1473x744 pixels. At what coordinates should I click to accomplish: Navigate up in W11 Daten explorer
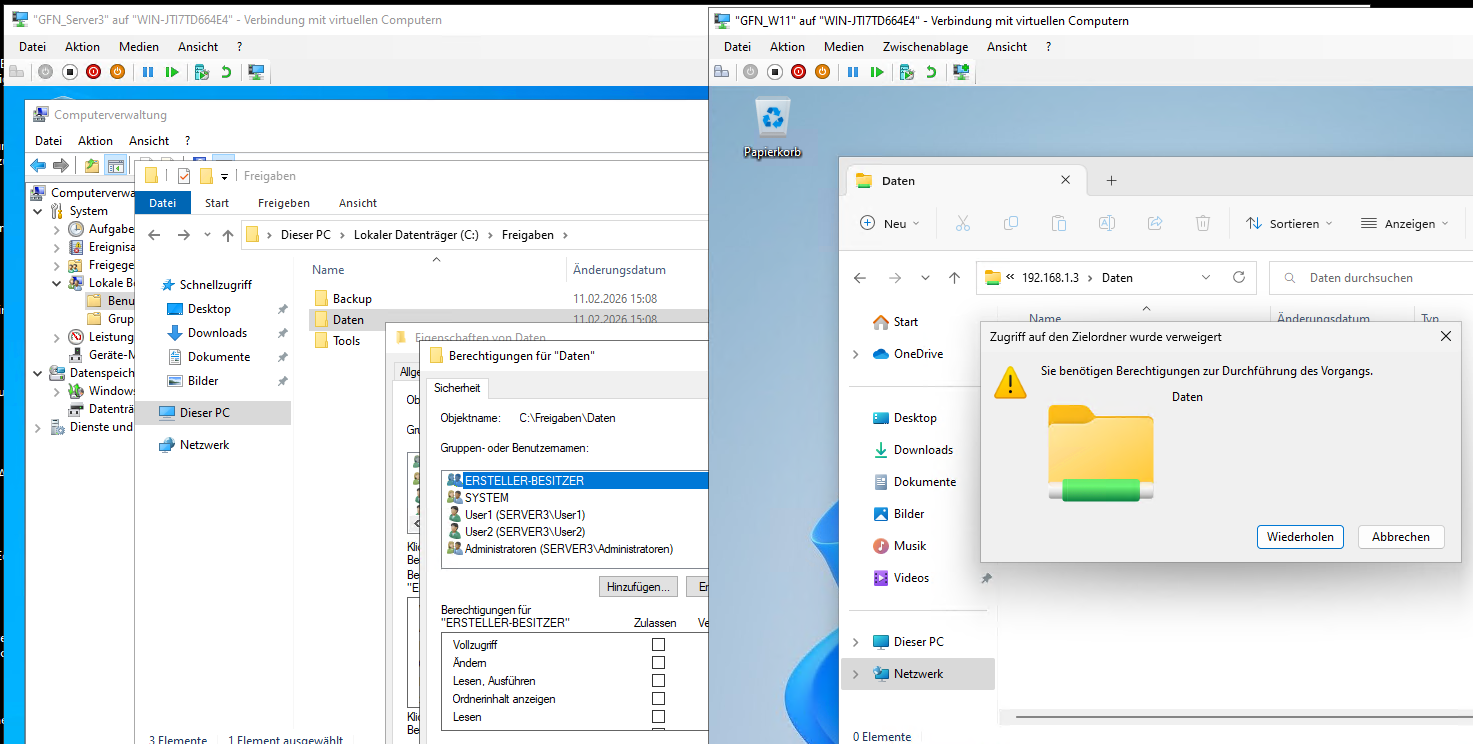[x=955, y=278]
